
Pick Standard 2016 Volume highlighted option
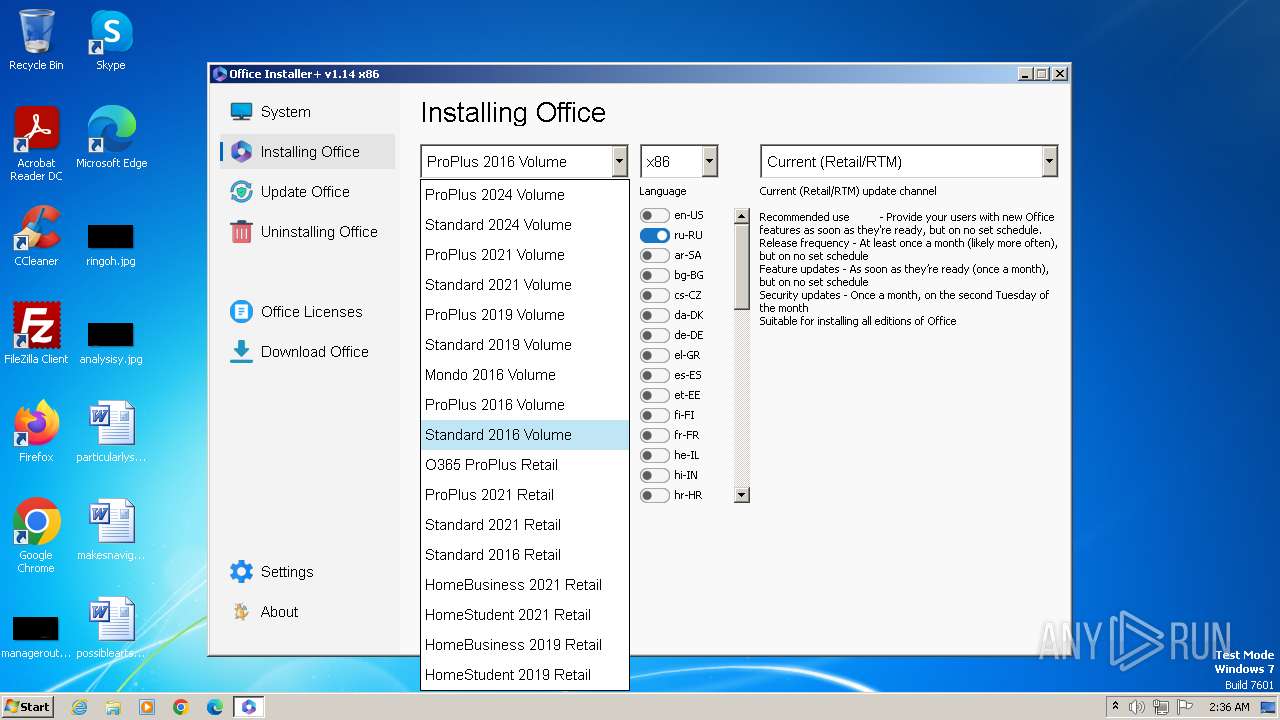click(525, 435)
